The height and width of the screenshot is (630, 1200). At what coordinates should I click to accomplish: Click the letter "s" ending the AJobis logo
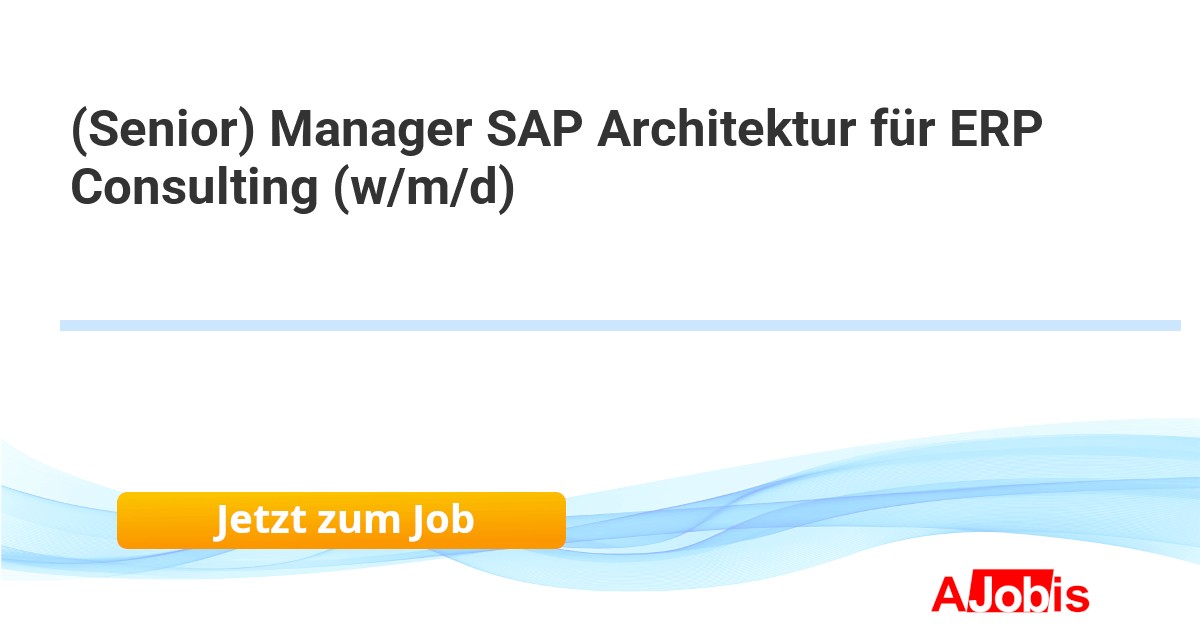click(x=1076, y=596)
